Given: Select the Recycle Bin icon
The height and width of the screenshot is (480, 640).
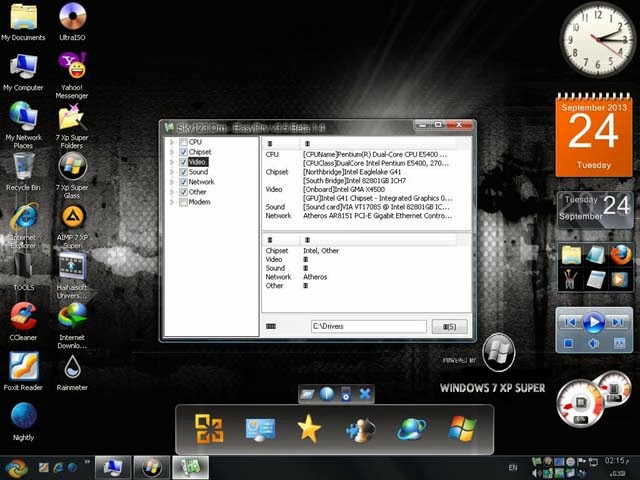Looking at the screenshot, I should tap(23, 171).
